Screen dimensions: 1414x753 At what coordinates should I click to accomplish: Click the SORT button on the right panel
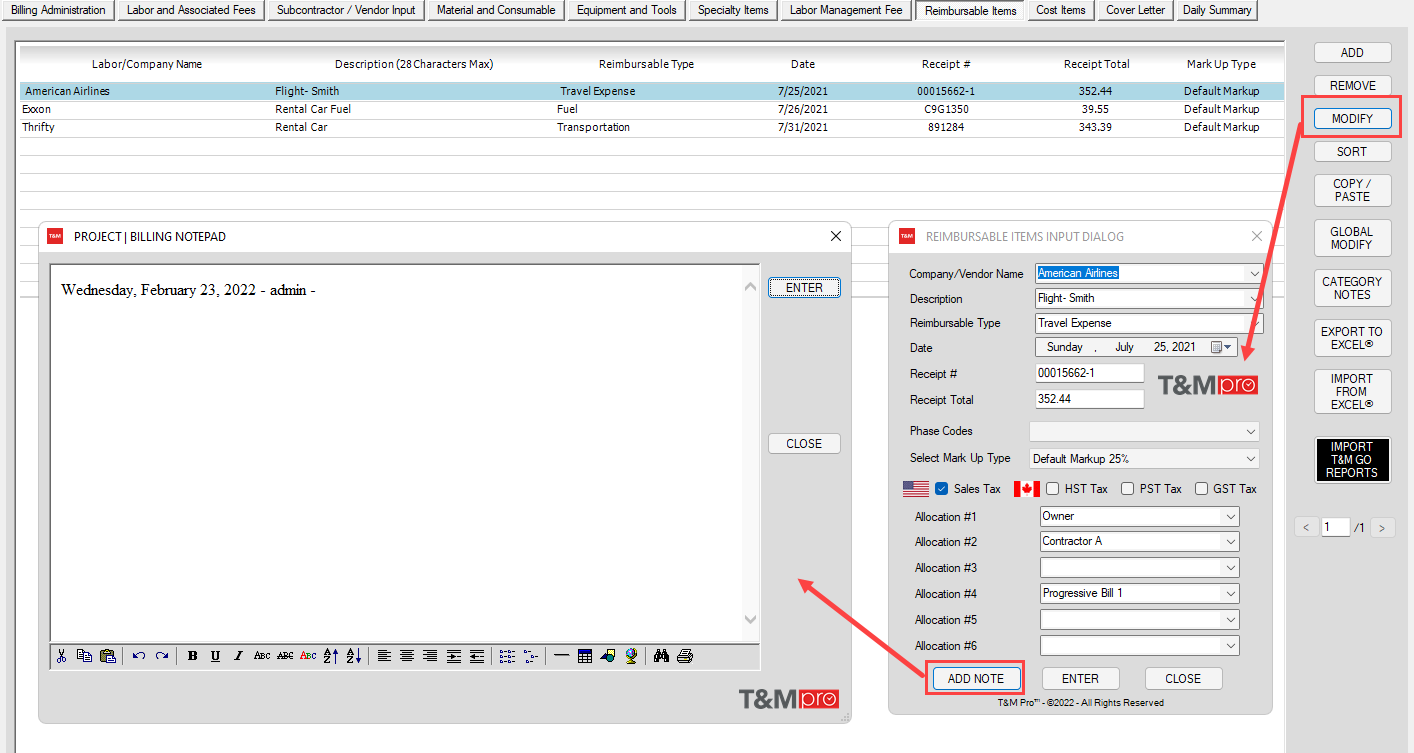1352,152
